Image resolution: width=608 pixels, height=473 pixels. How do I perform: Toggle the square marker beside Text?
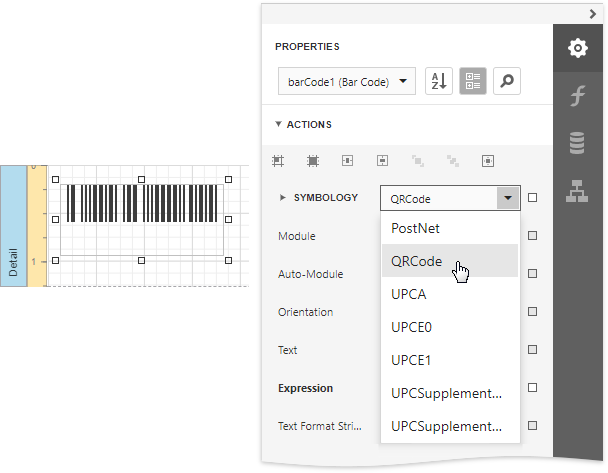pyautogui.click(x=532, y=350)
